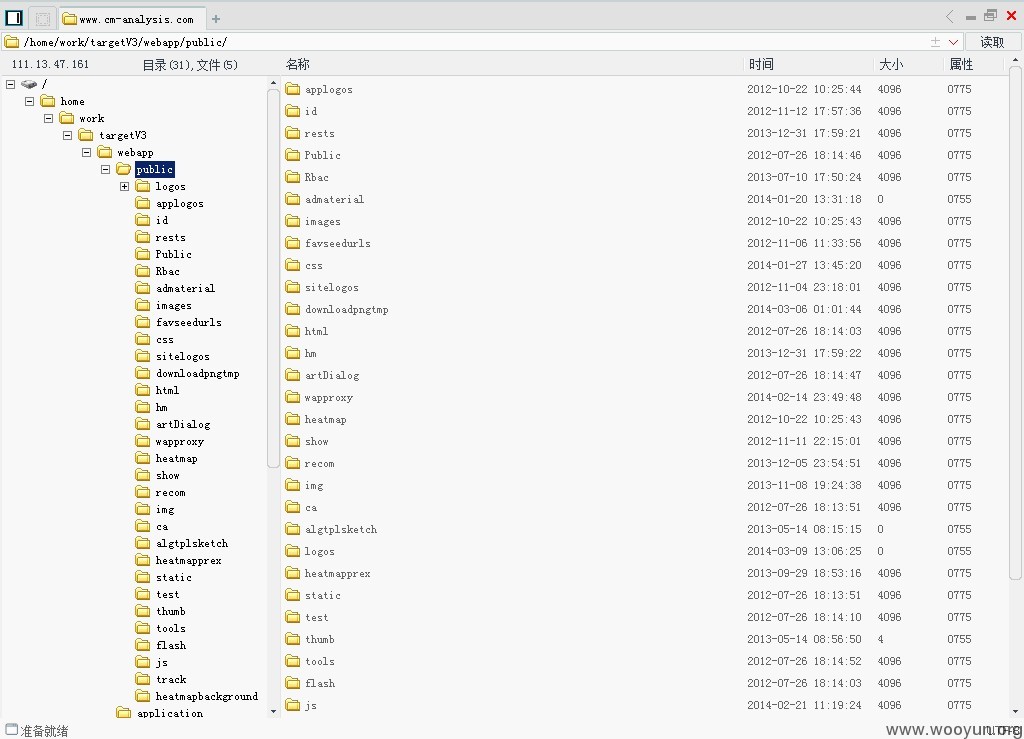Viewport: 1024px width, 739px height.
Task: Click show folder icon in file list
Action: 293,441
